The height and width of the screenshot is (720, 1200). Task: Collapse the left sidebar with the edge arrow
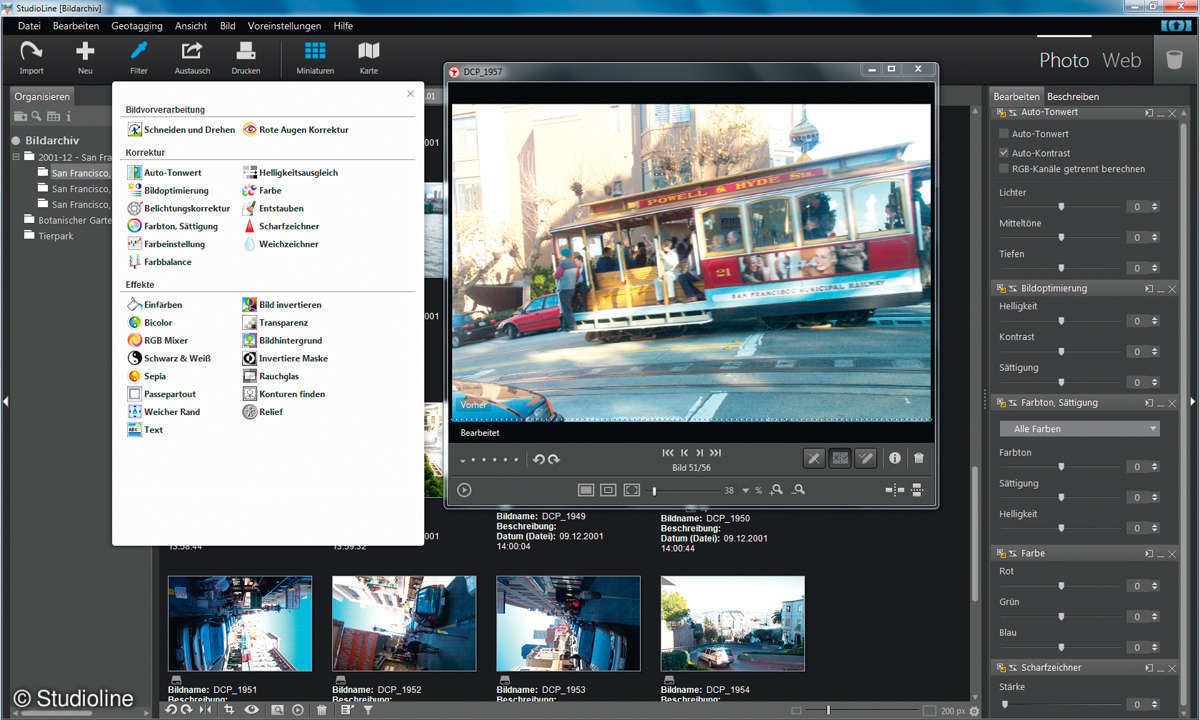5,401
